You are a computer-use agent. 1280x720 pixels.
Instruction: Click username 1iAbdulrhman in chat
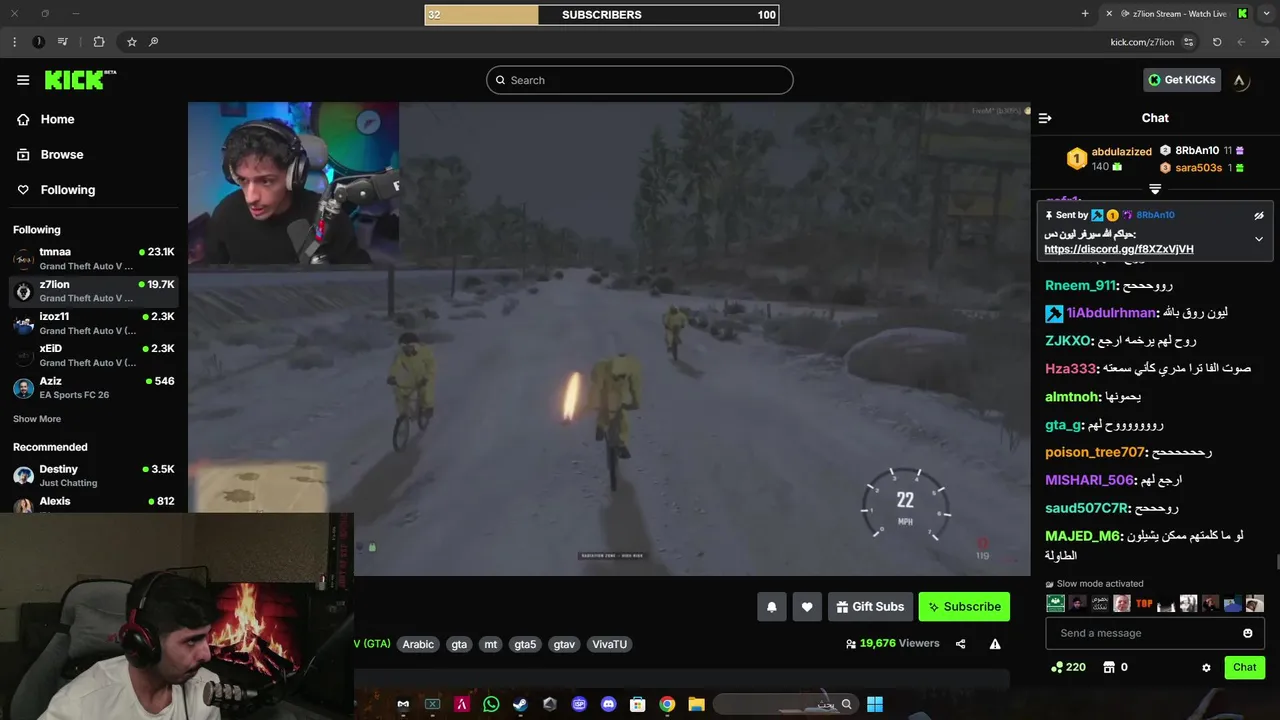(x=1112, y=313)
